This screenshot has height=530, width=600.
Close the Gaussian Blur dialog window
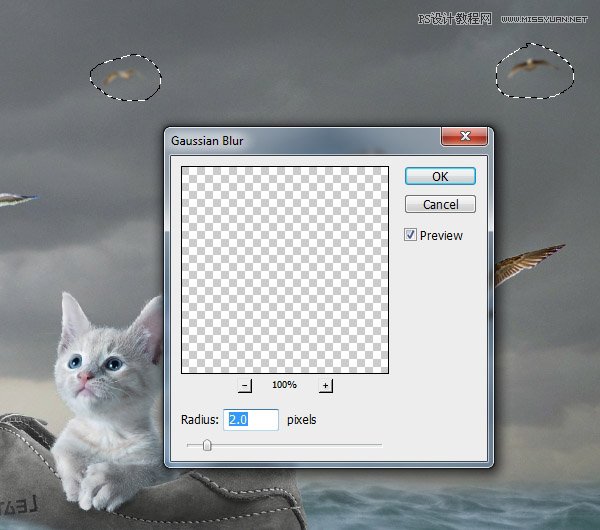click(x=464, y=140)
